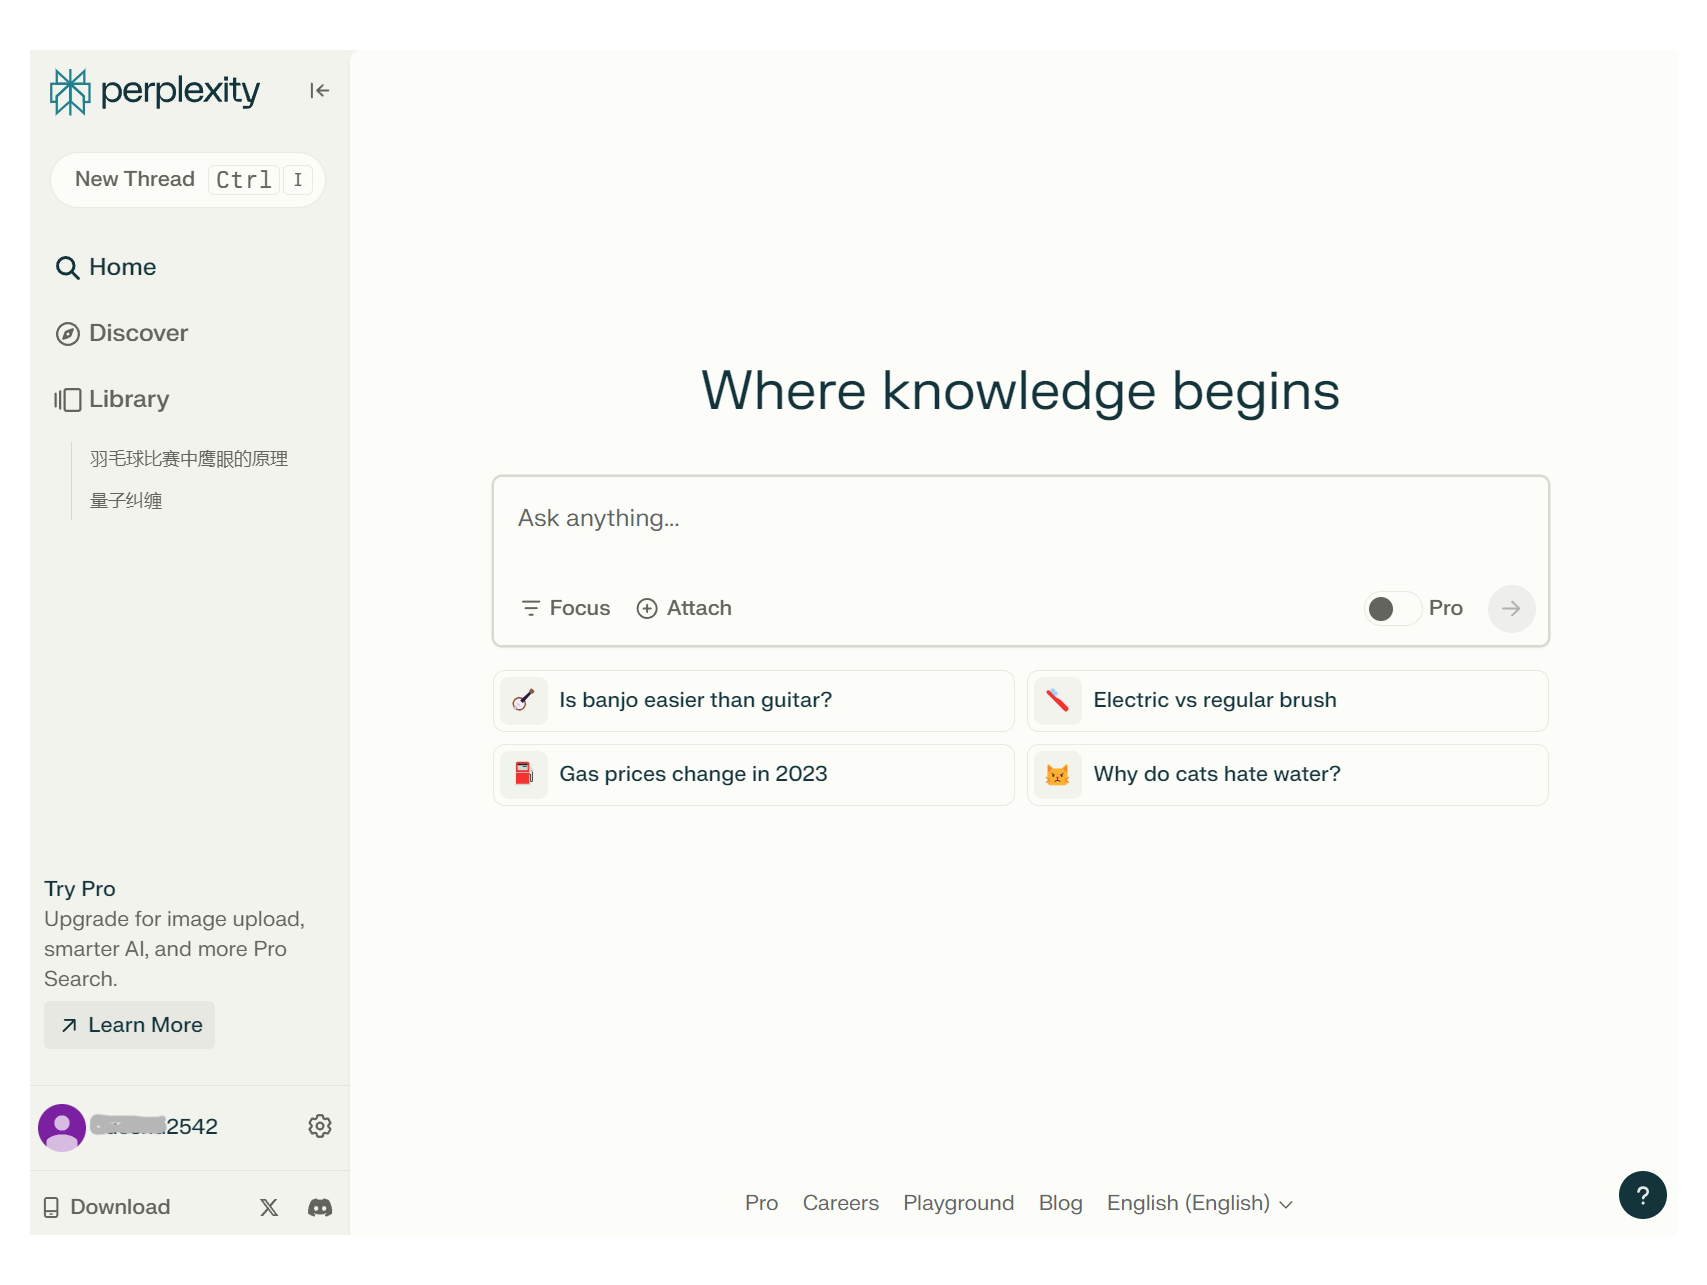Submit query with the arrow button
The height and width of the screenshot is (1285, 1707).
pos(1511,609)
